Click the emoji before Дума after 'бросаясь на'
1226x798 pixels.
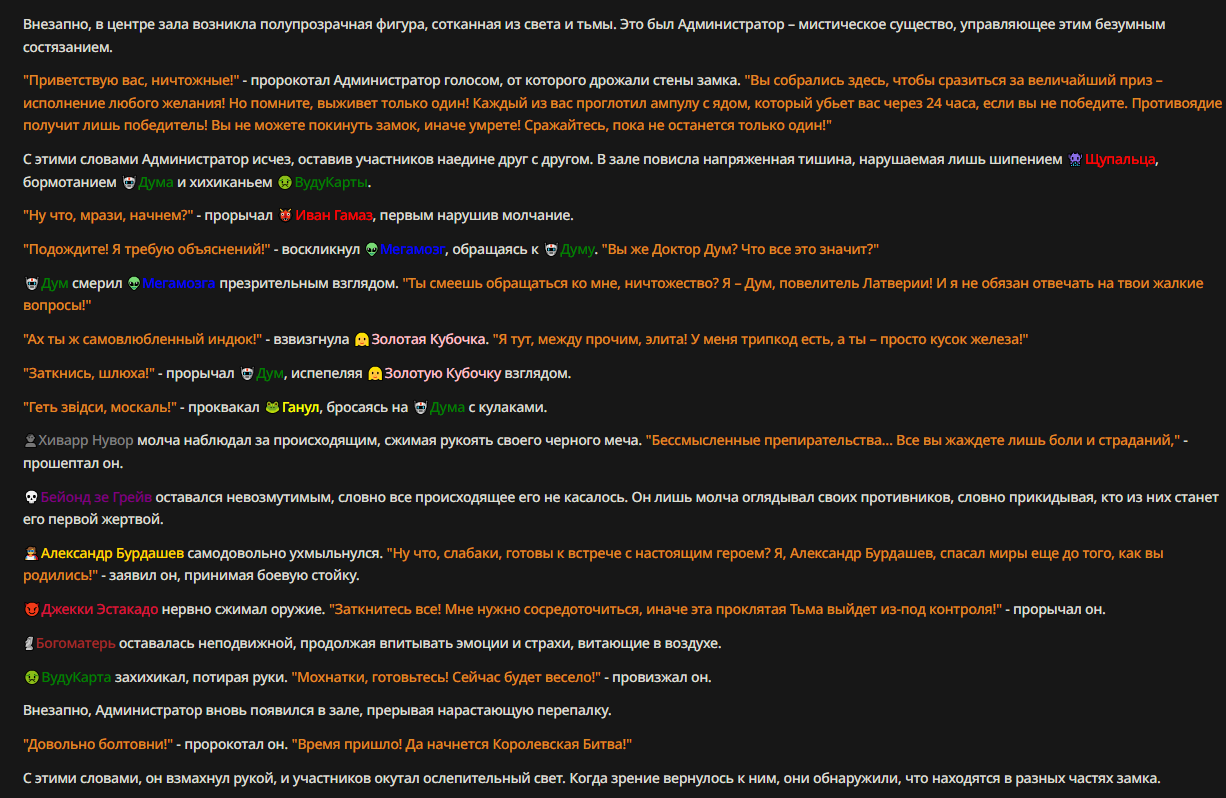coord(420,407)
